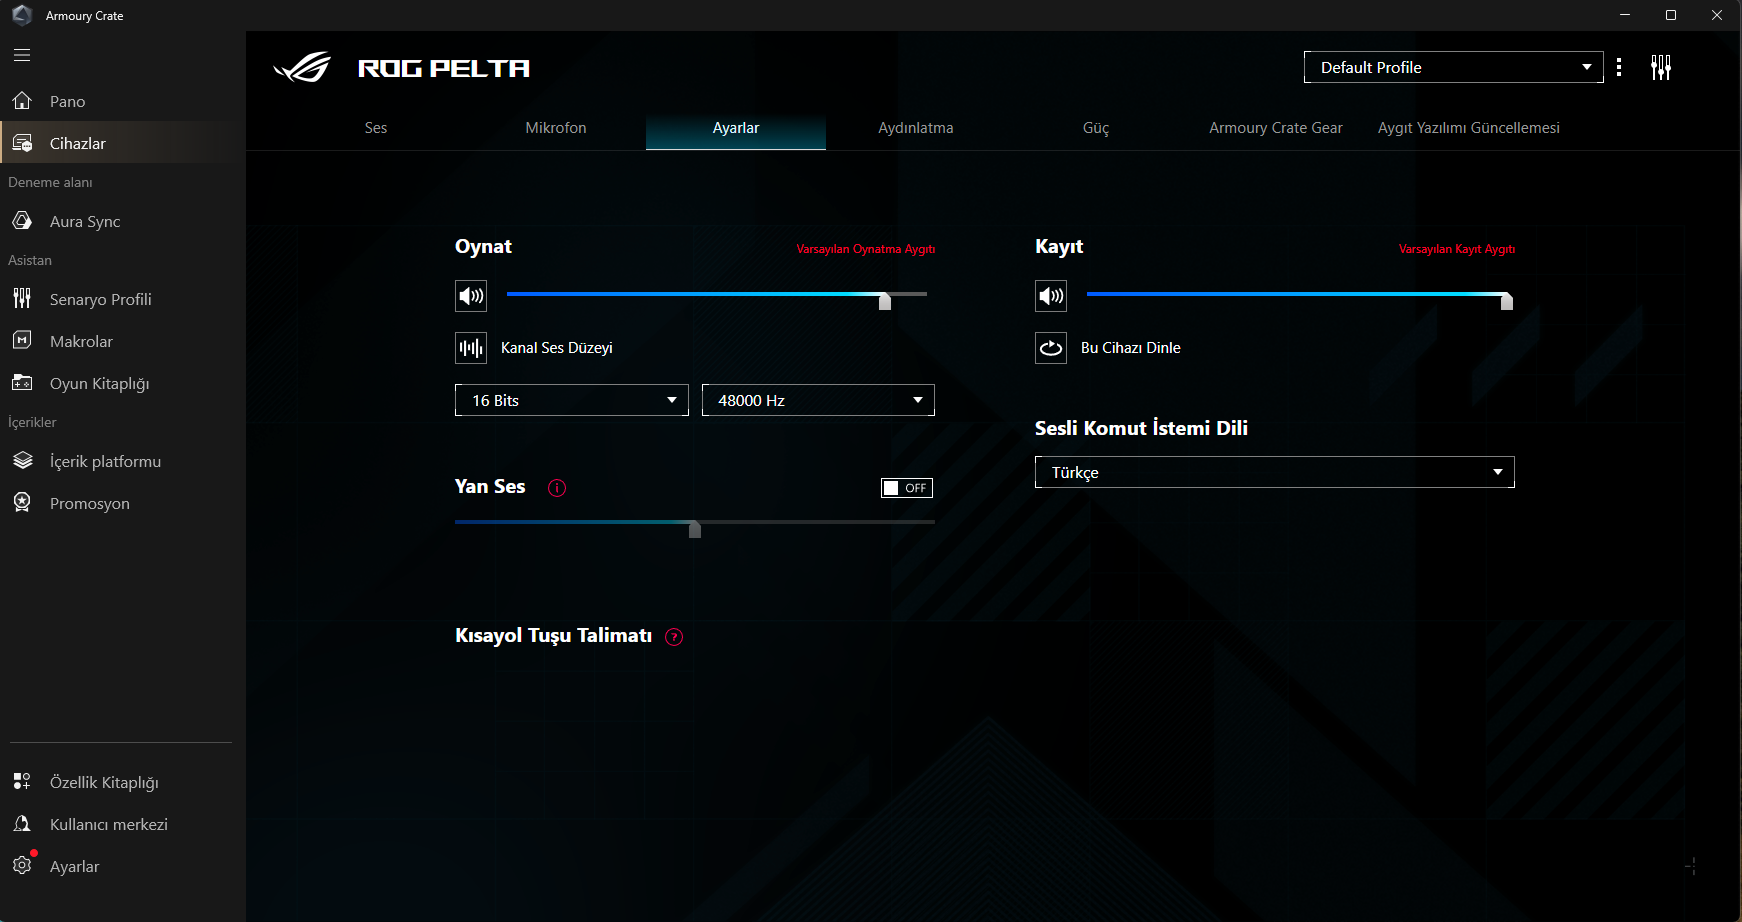Open Aygıt Yazılımı Güncellemesi tab
Image resolution: width=1742 pixels, height=922 pixels.
point(1469,128)
